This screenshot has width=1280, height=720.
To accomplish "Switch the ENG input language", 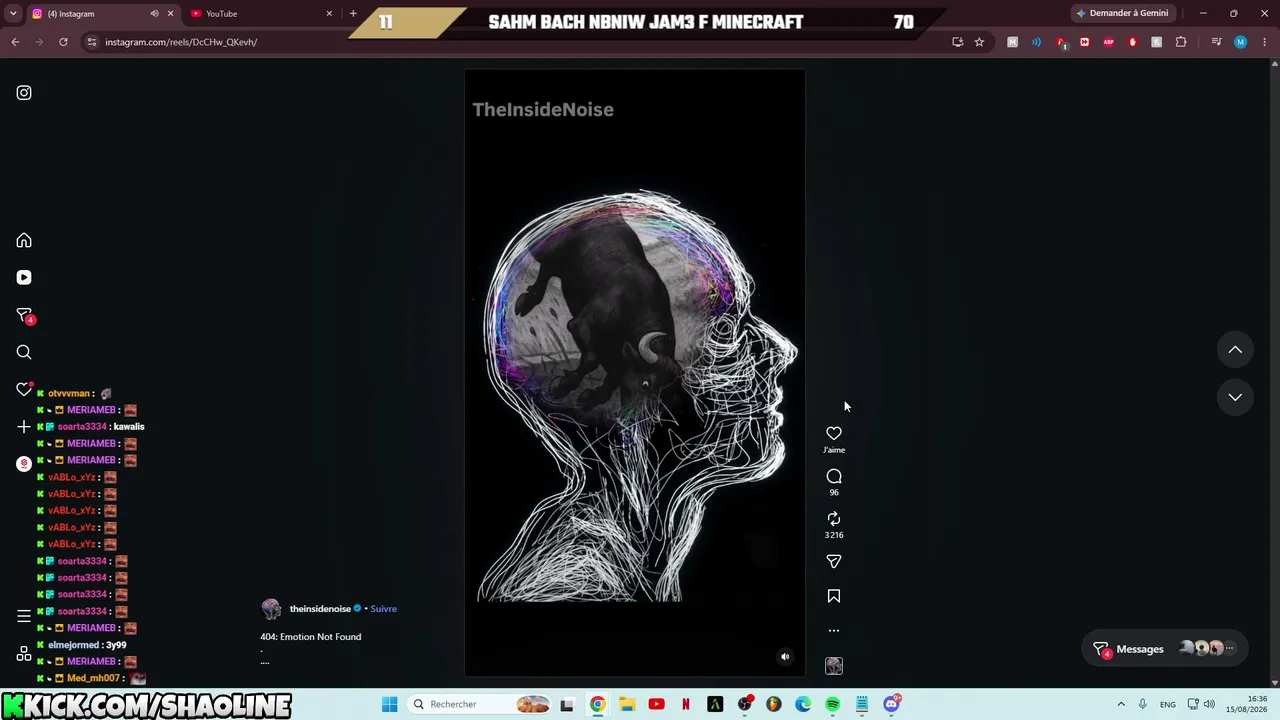I will point(1167,704).
